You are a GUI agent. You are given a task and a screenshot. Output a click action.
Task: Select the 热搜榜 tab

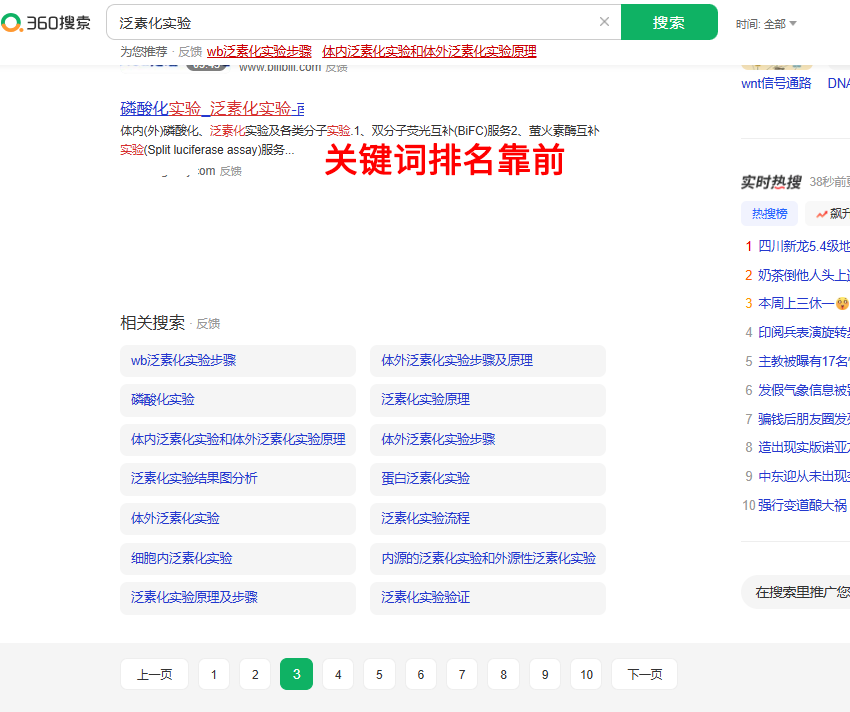click(769, 213)
